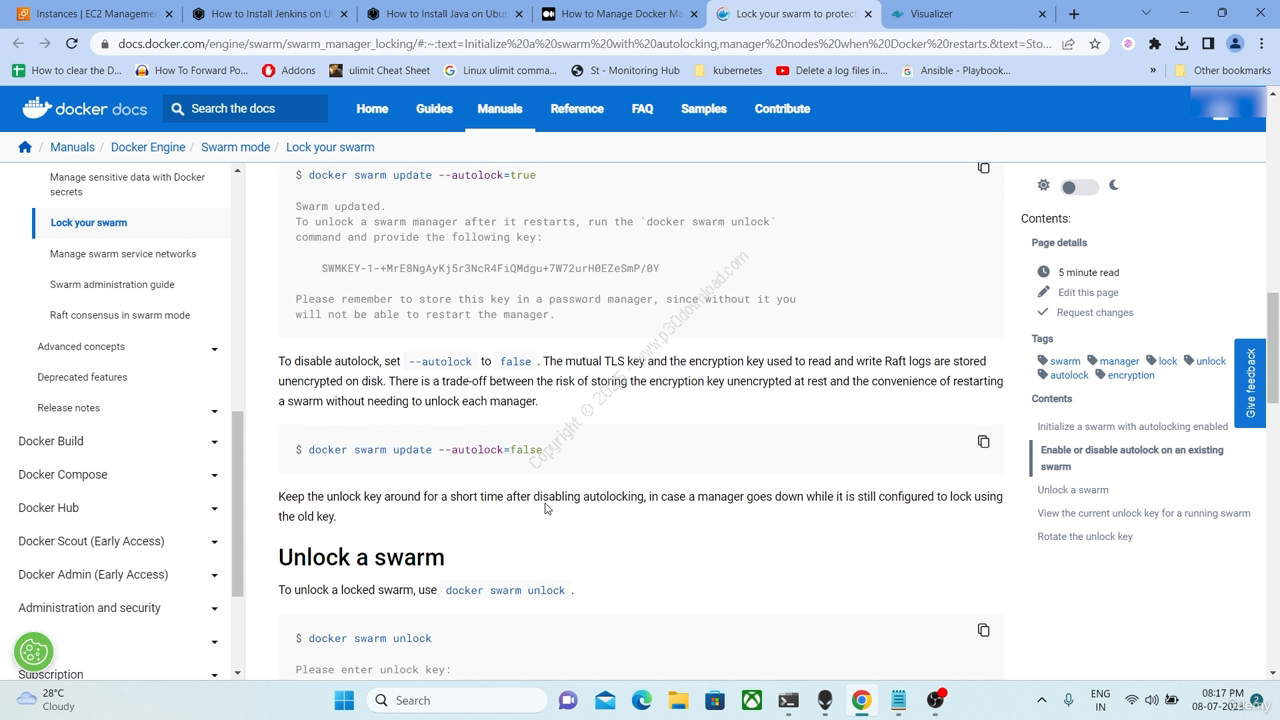Open the FAQ nav item
Screen dimensions: 1280x720
[x=642, y=108]
